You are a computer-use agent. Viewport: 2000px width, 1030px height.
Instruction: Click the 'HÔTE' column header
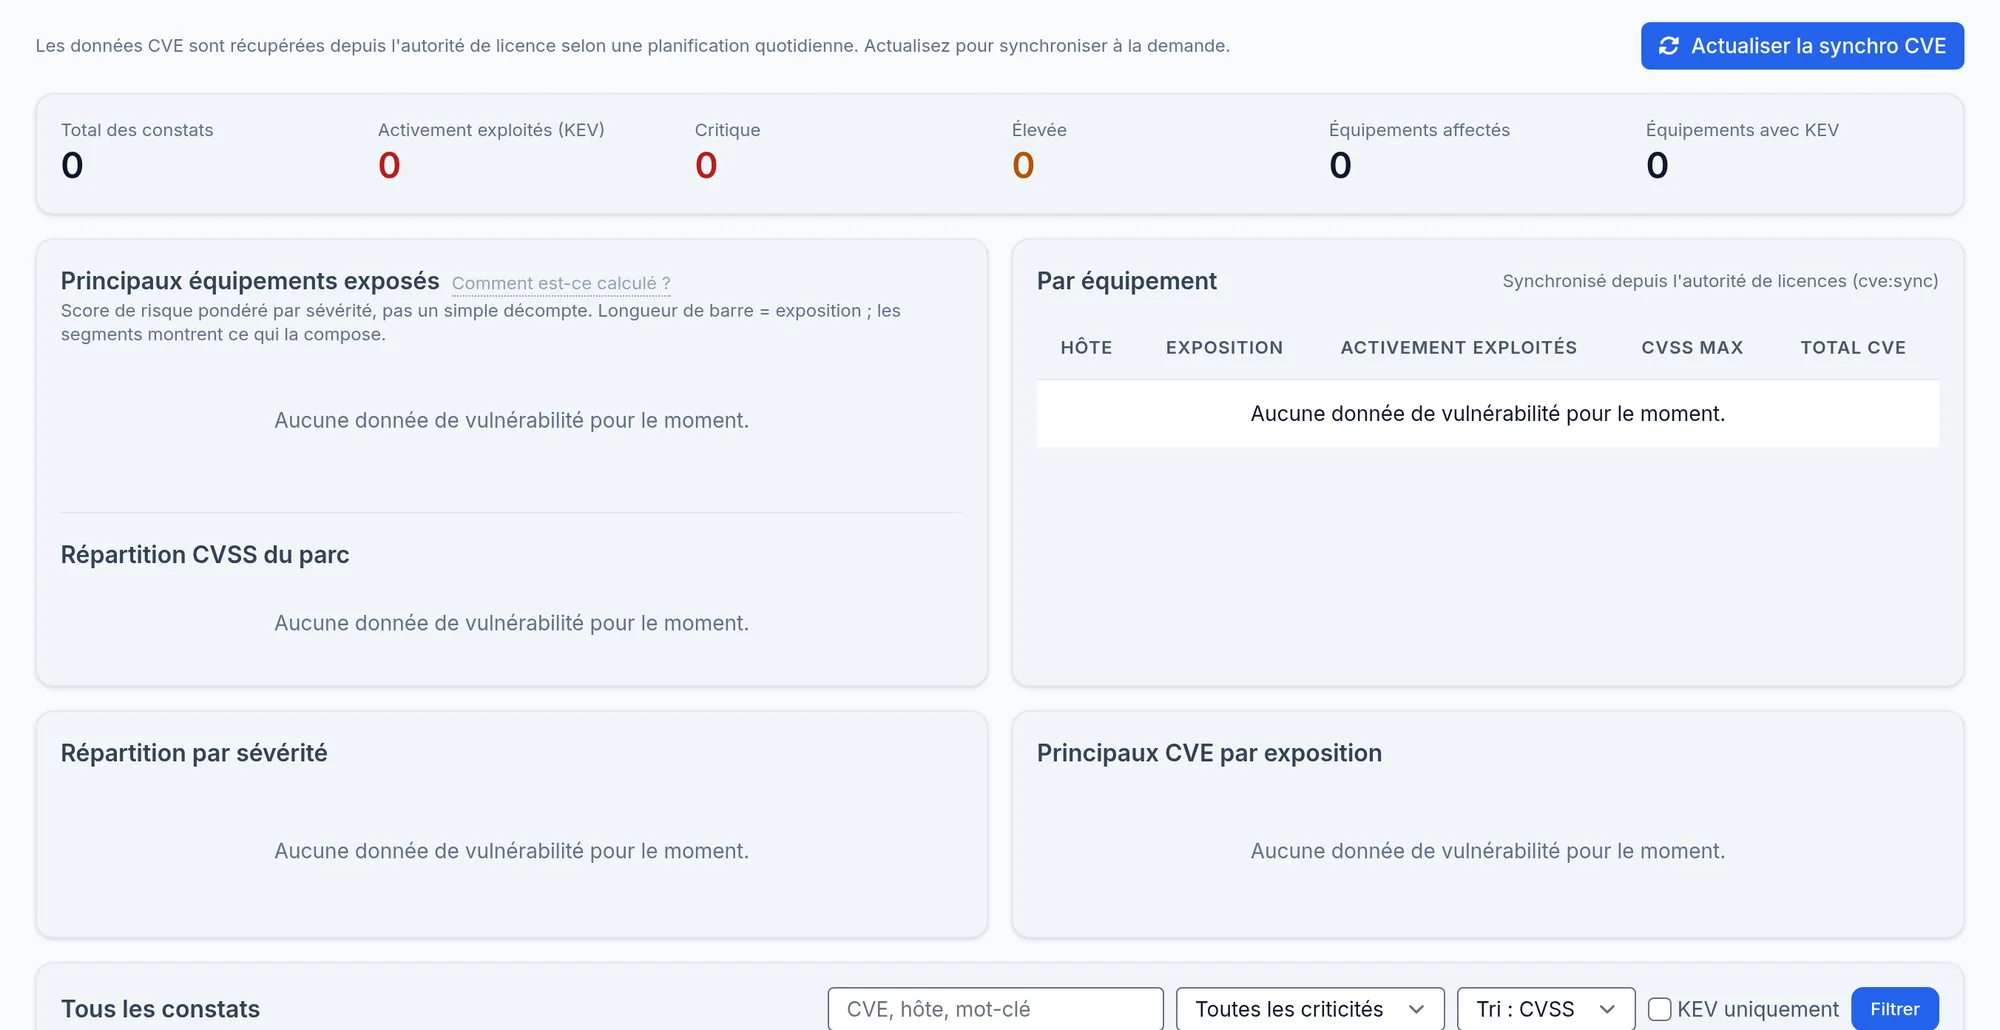click(x=1086, y=347)
